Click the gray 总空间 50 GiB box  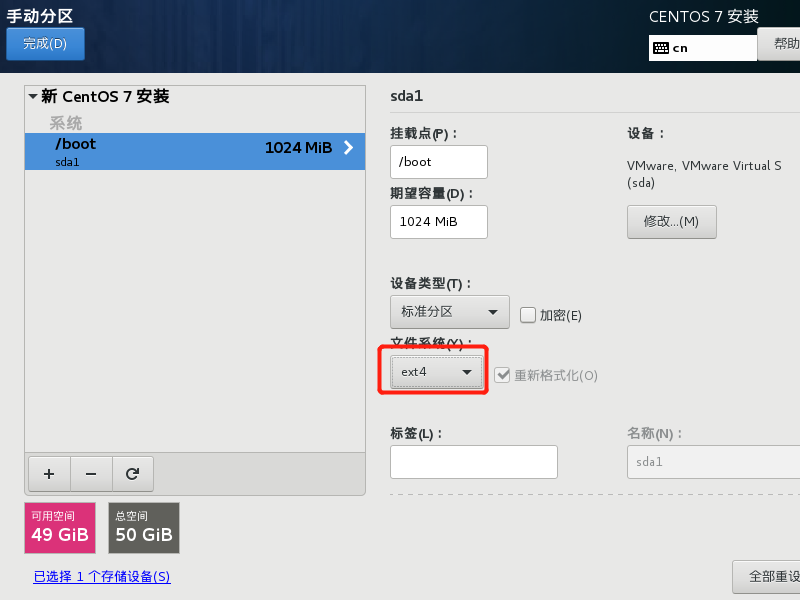coord(144,528)
